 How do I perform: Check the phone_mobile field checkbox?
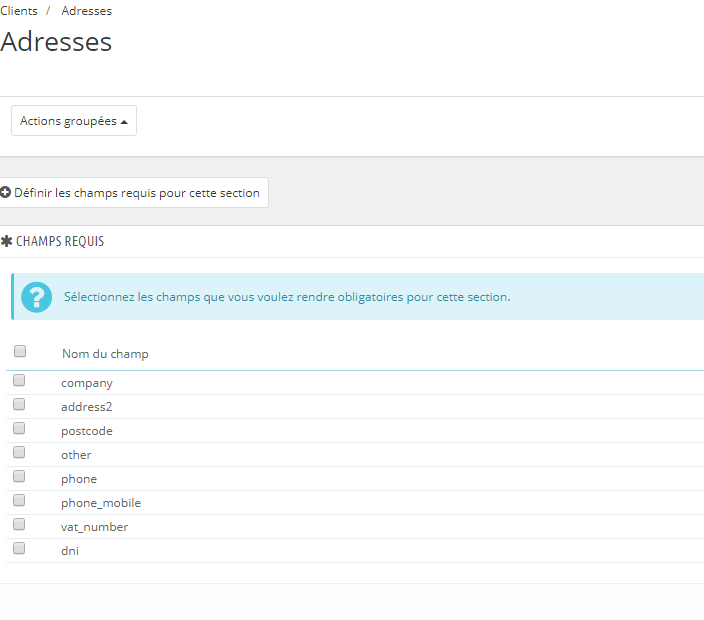[x=19, y=500]
